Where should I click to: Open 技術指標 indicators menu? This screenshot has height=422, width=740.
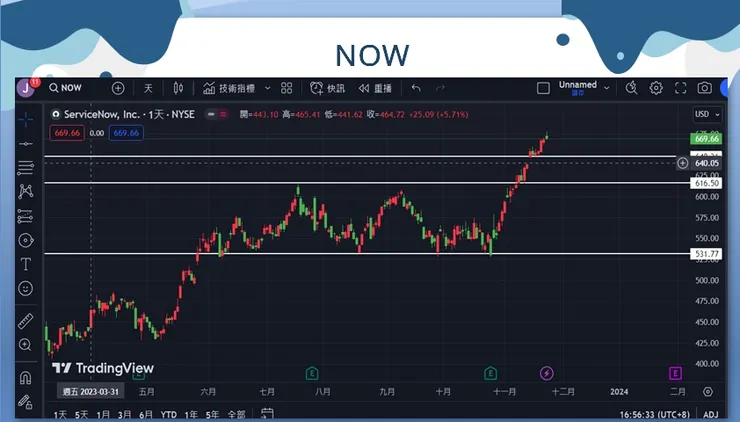(229, 88)
